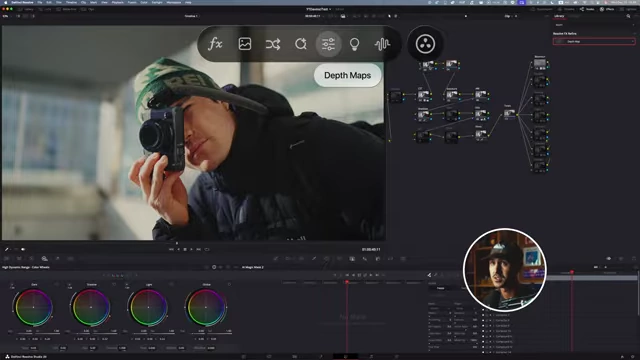
Task: Jump to first frame in viewer transport
Action: click(x=171, y=249)
